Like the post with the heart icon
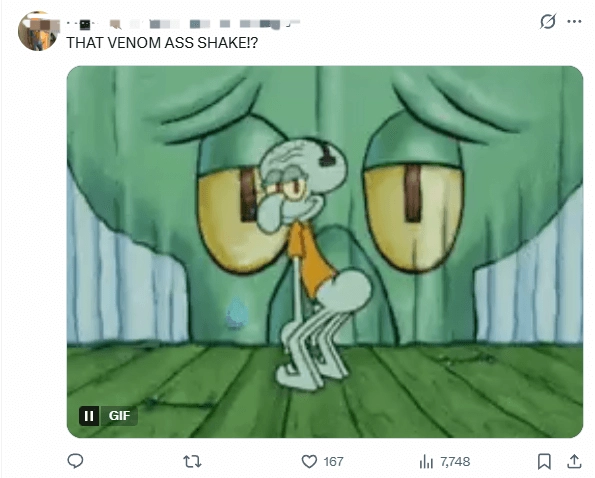 [309, 462]
